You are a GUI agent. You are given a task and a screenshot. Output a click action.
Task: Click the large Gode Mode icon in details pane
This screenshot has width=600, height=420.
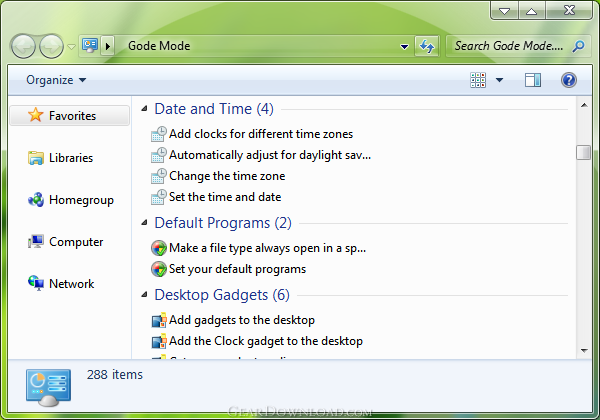tap(49, 387)
